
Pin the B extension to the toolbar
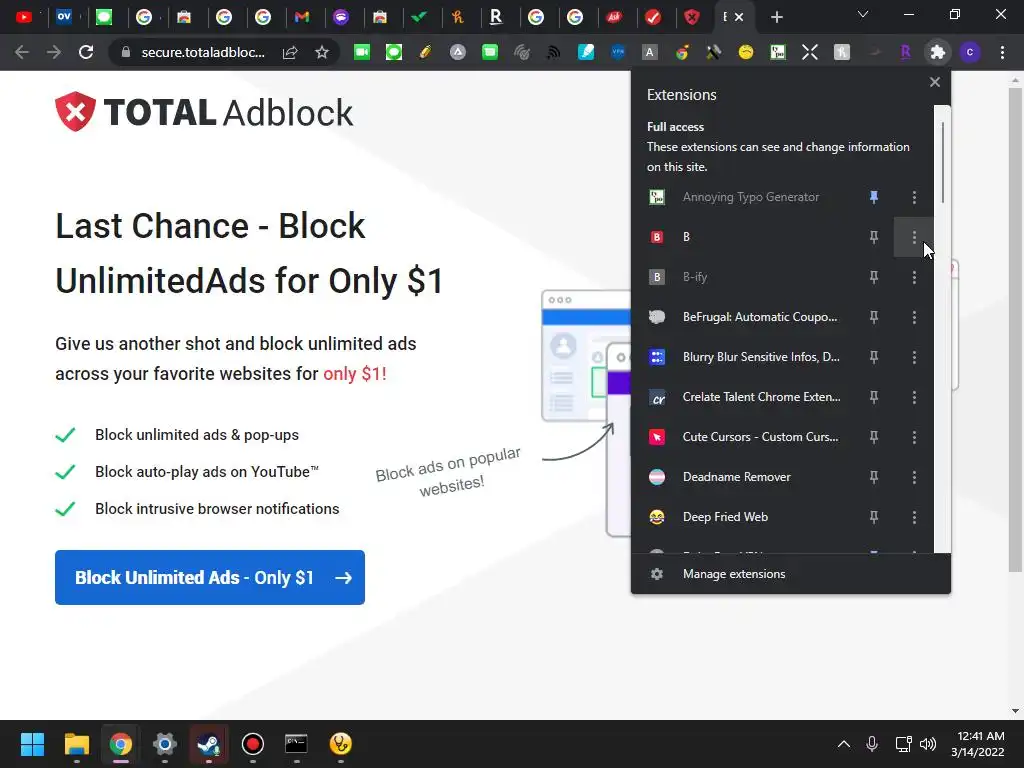coord(874,237)
